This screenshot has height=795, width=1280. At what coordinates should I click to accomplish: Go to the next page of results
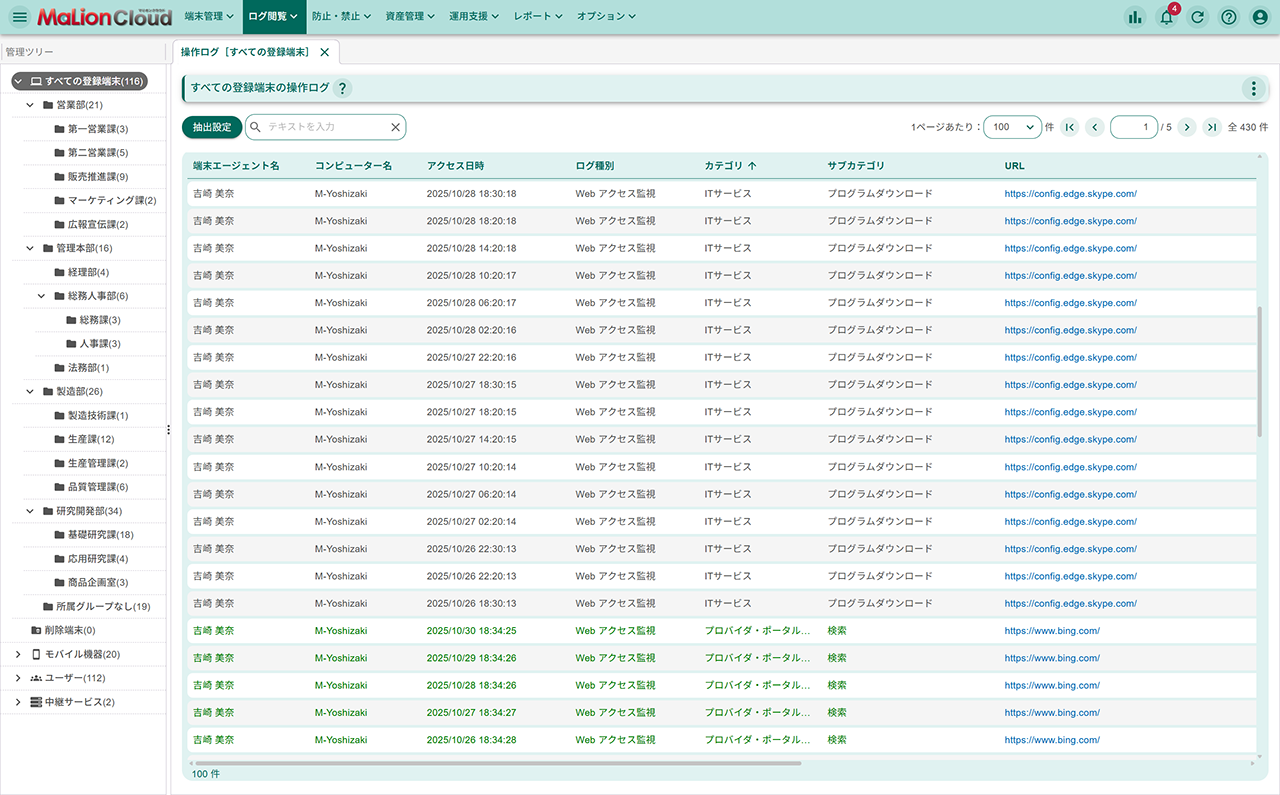(1187, 127)
